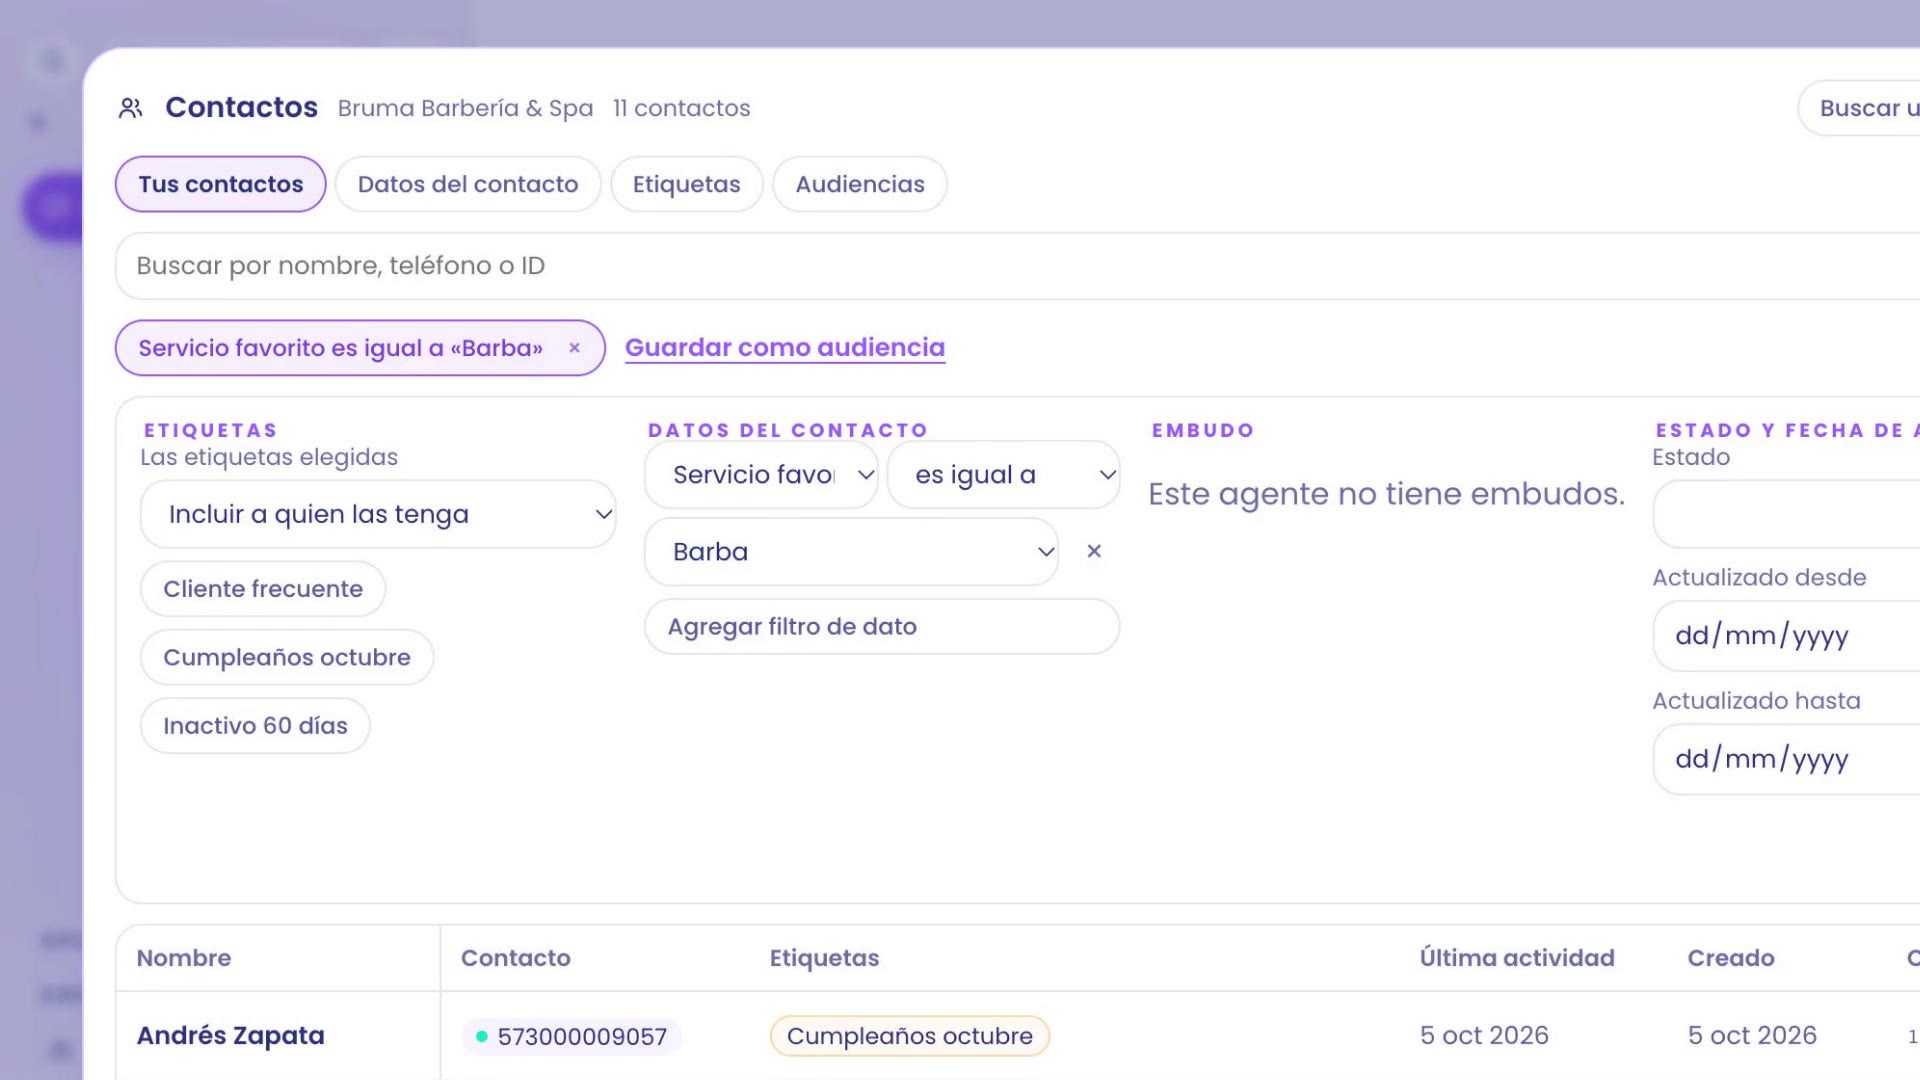The image size is (1920, 1080).
Task: Open the Servicio favorito field dropdown
Action: pyautogui.click(x=762, y=475)
